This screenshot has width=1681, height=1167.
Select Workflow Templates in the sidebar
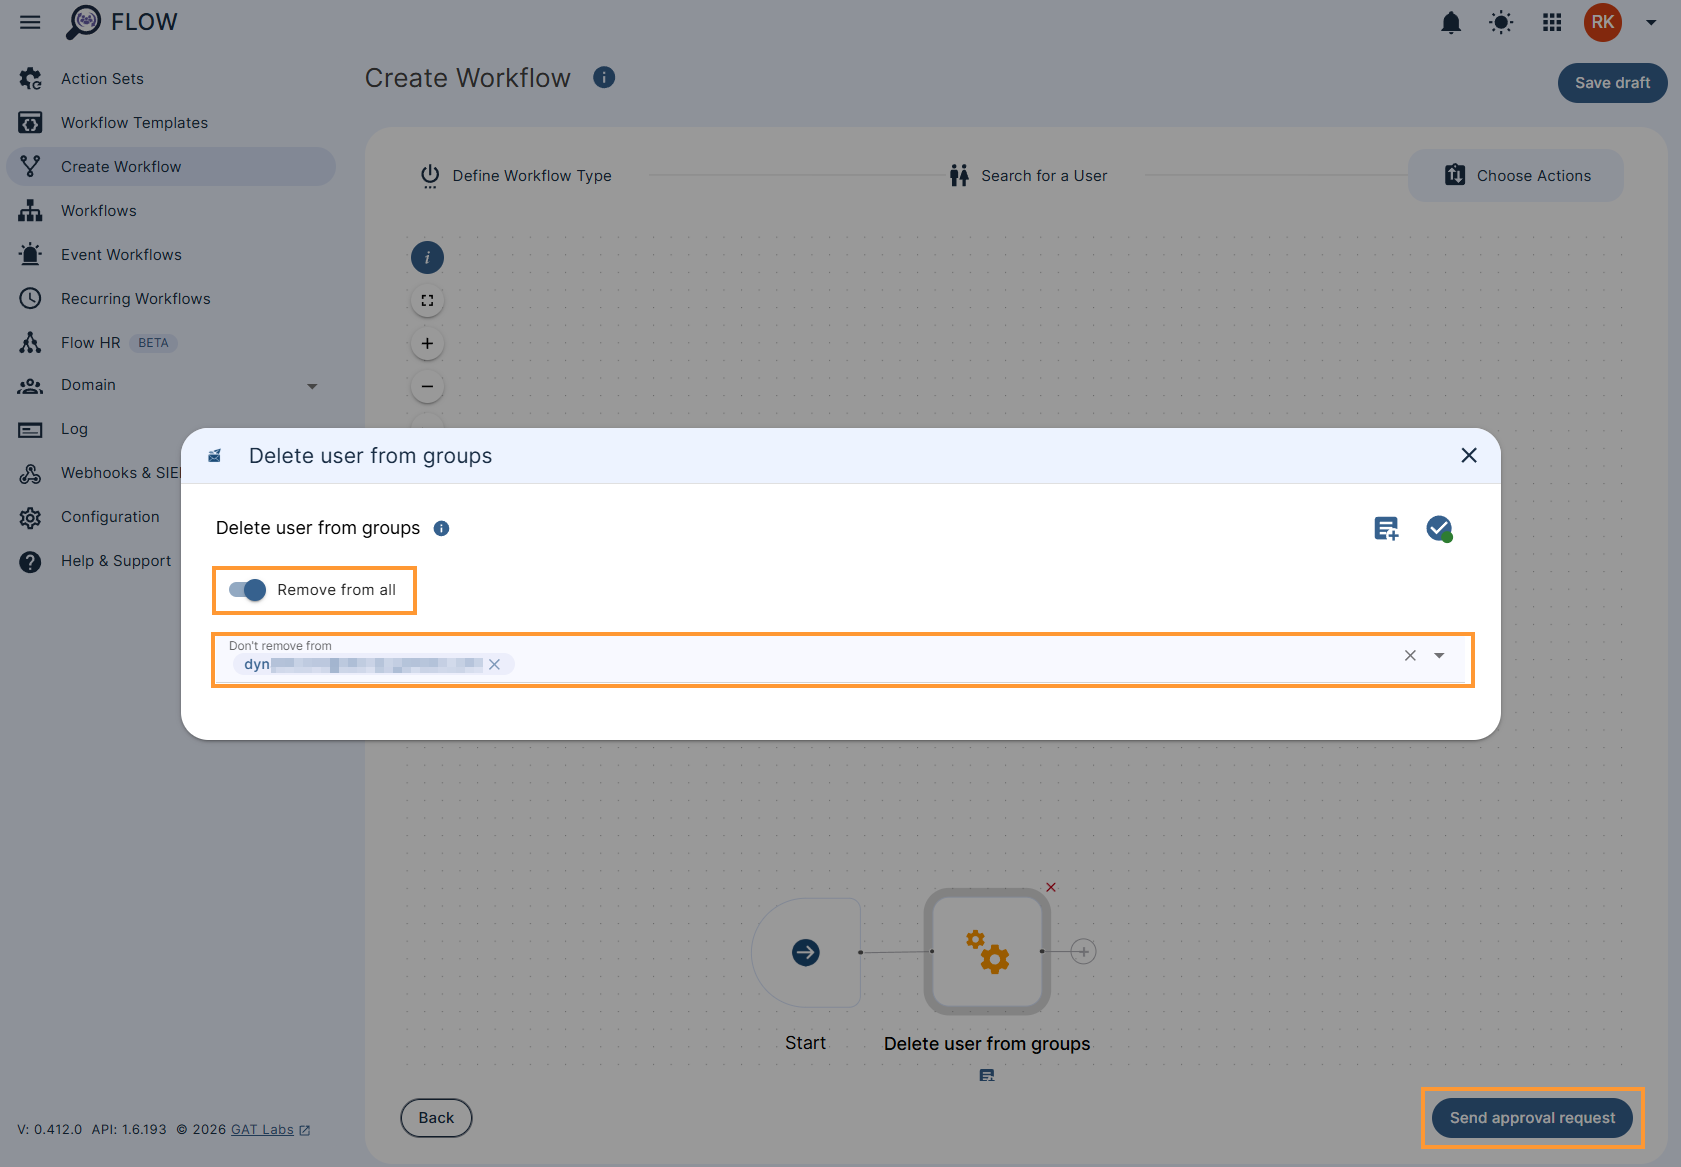click(x=134, y=122)
